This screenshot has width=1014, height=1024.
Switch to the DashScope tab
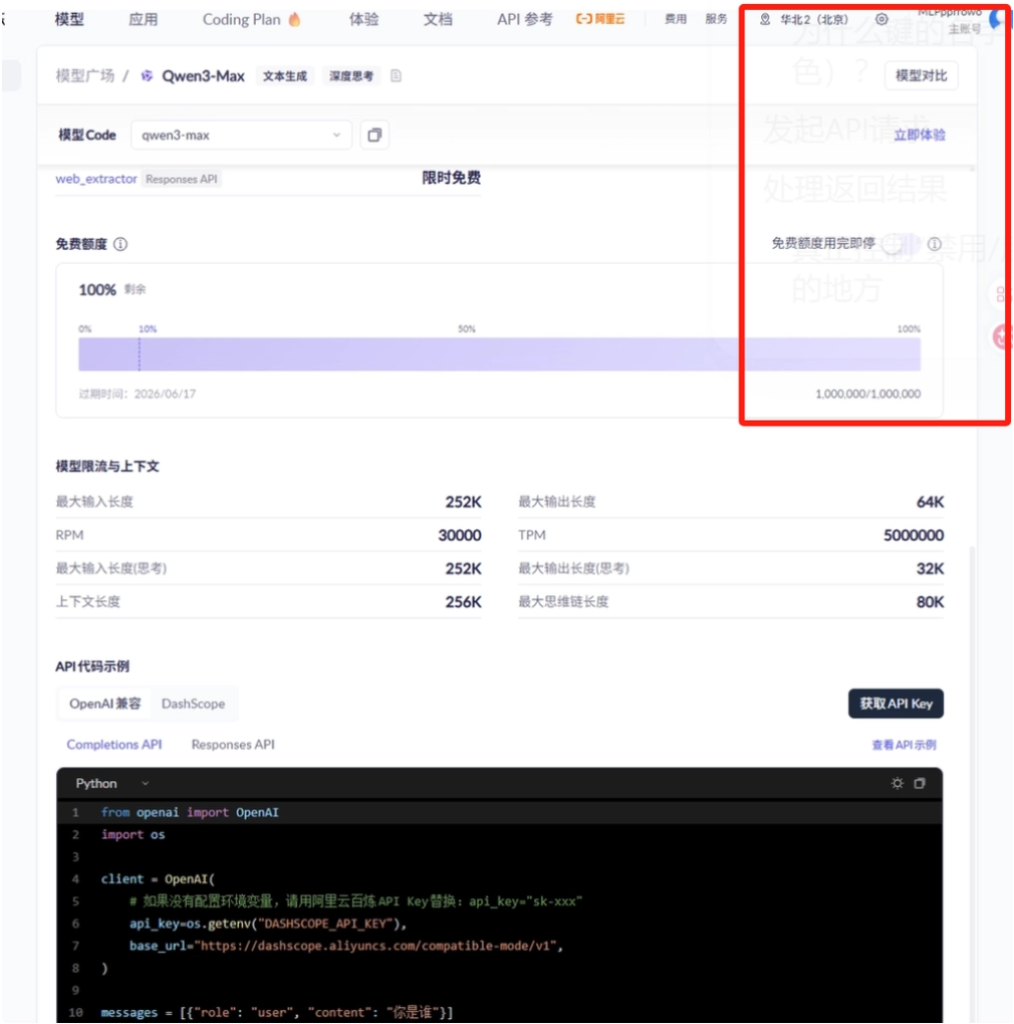[193, 704]
